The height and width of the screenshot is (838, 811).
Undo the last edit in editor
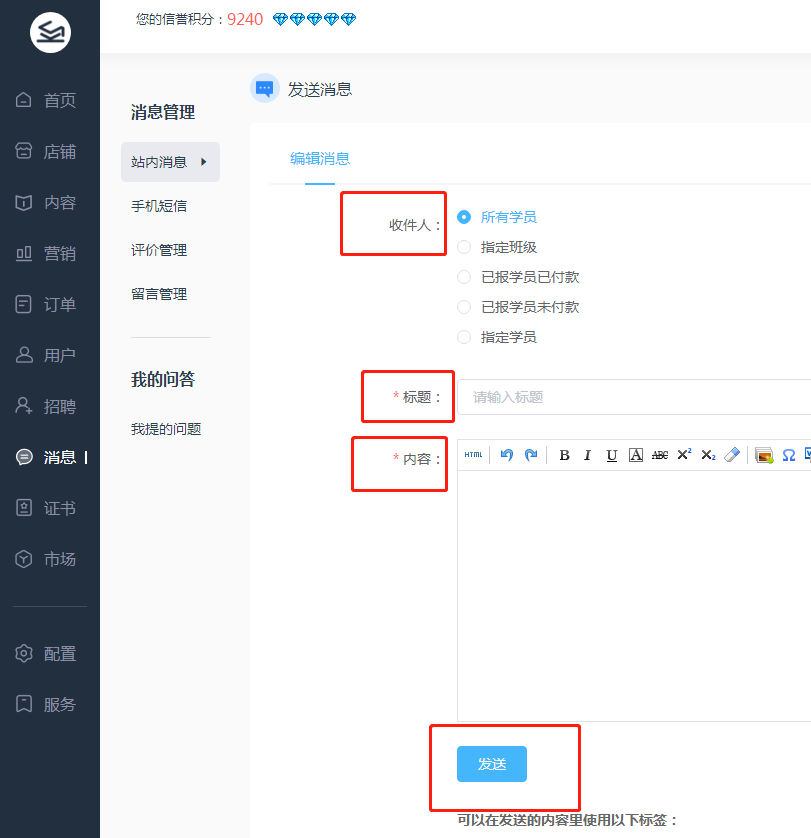[507, 455]
